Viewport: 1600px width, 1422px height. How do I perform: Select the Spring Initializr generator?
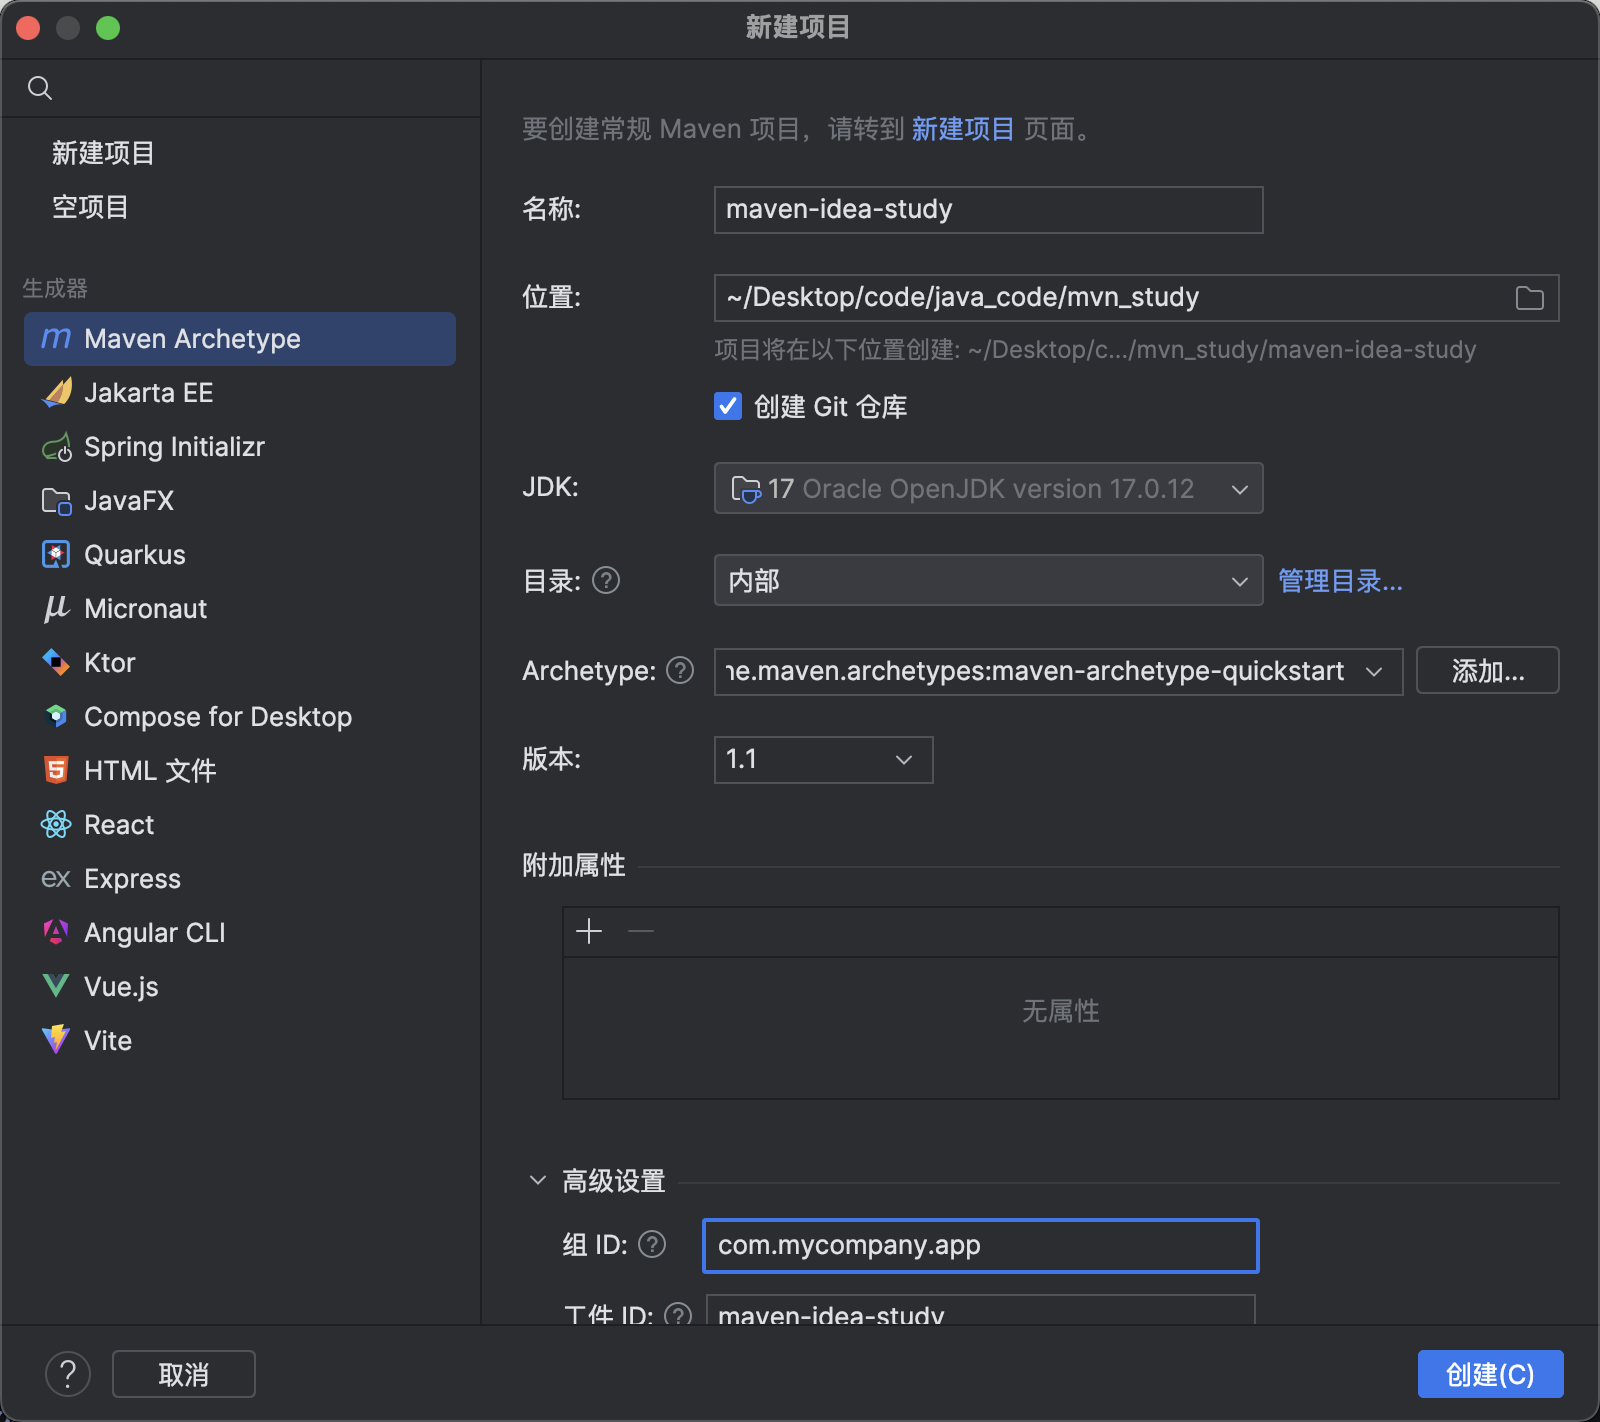pyautogui.click(x=174, y=447)
